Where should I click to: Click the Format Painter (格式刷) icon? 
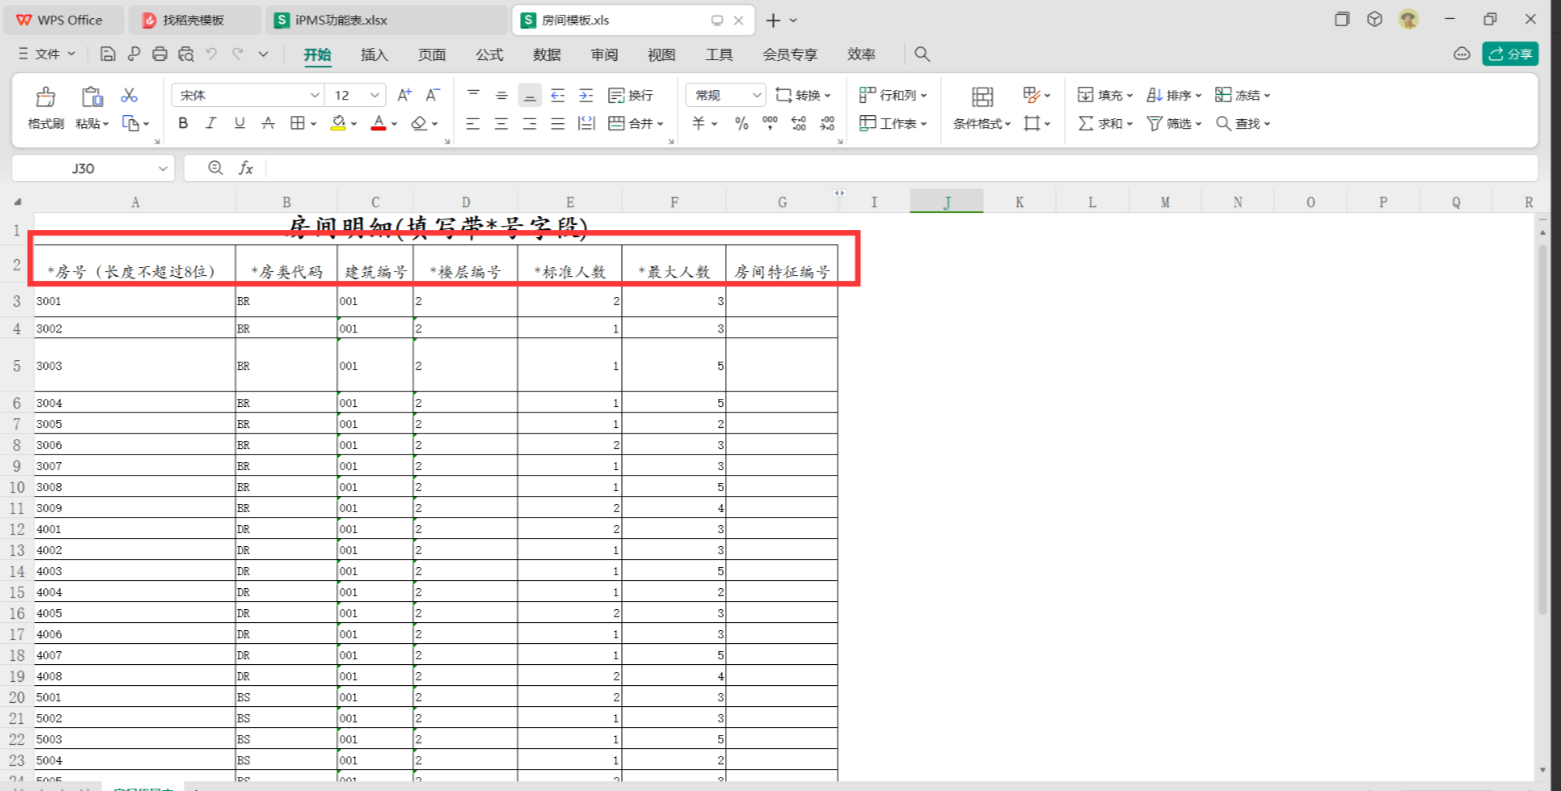(45, 97)
